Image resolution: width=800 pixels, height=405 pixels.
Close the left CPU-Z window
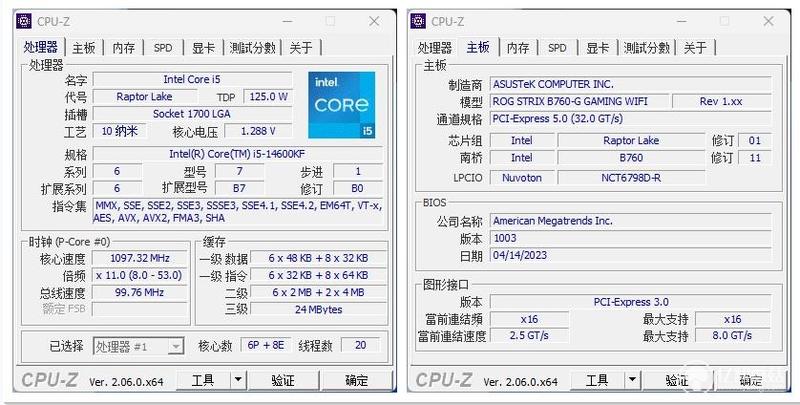tap(374, 21)
